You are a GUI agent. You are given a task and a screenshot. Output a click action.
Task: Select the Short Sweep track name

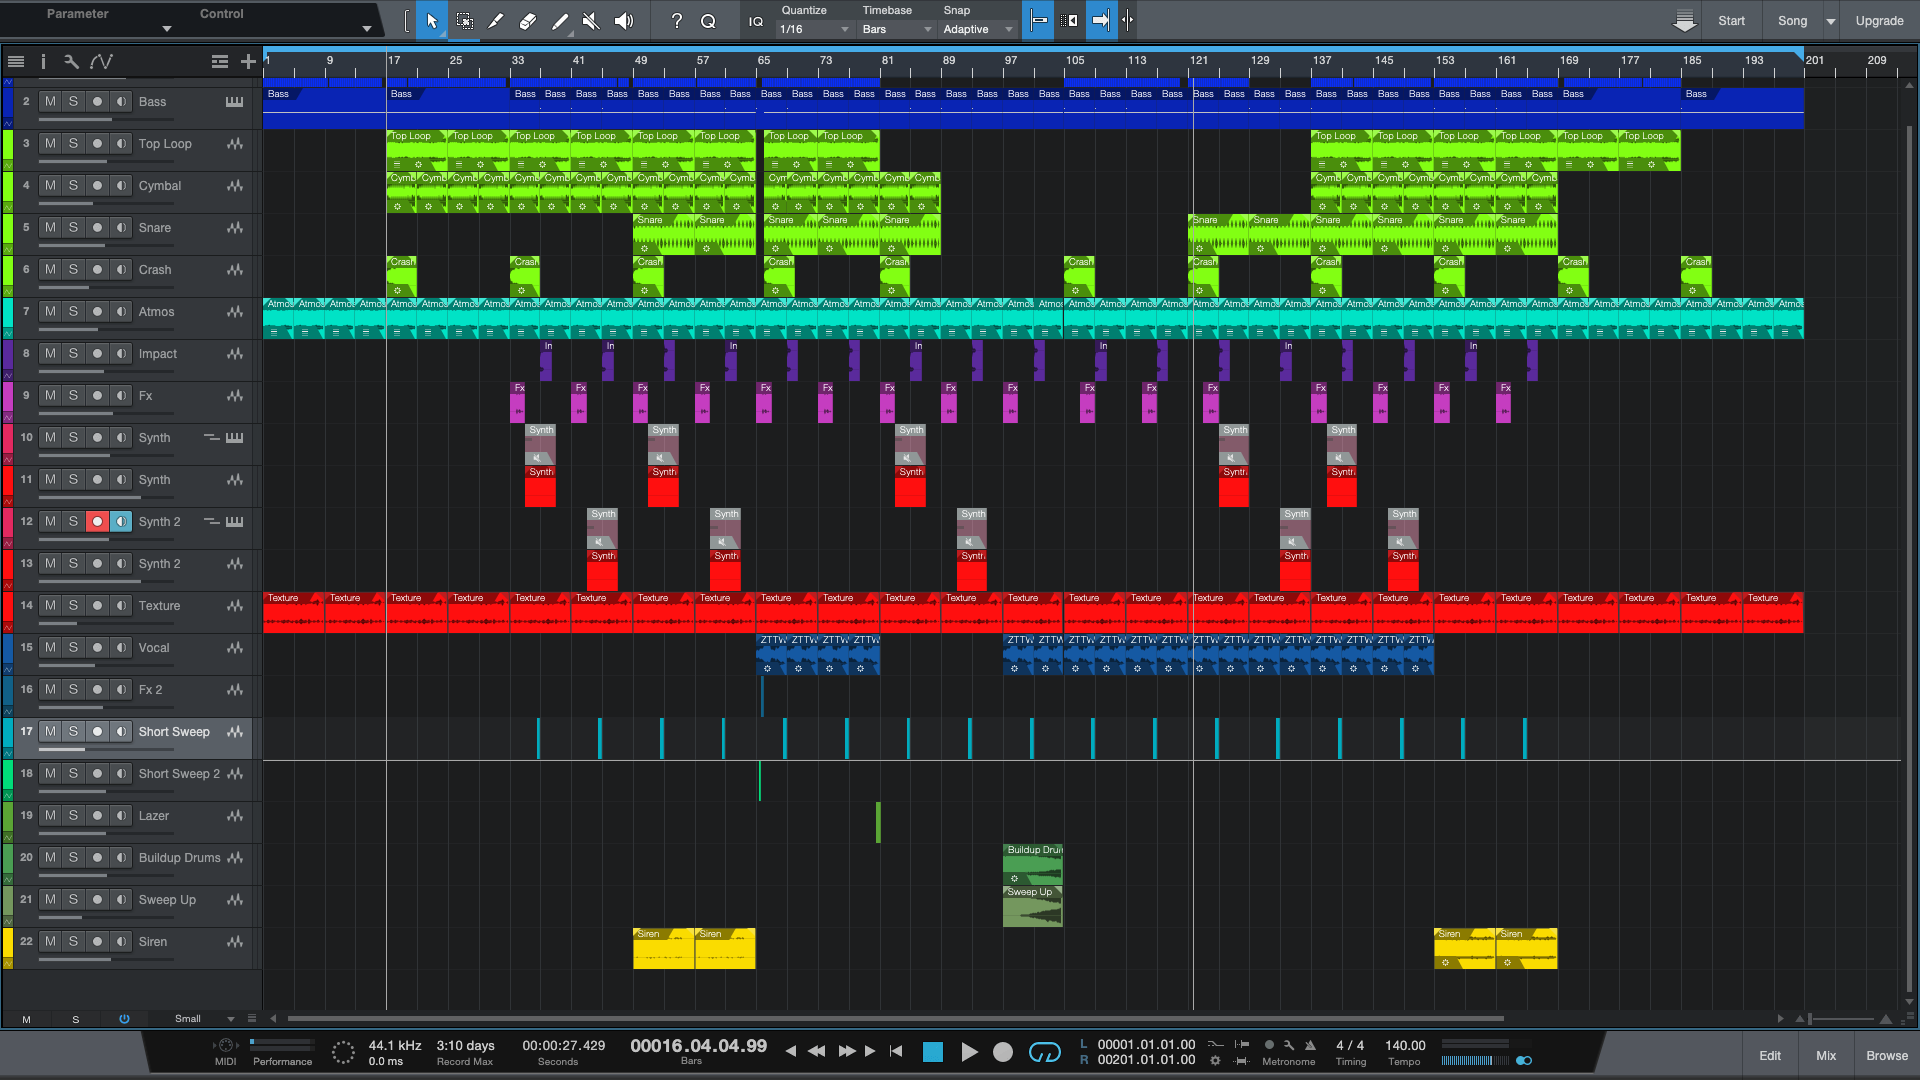tap(174, 732)
